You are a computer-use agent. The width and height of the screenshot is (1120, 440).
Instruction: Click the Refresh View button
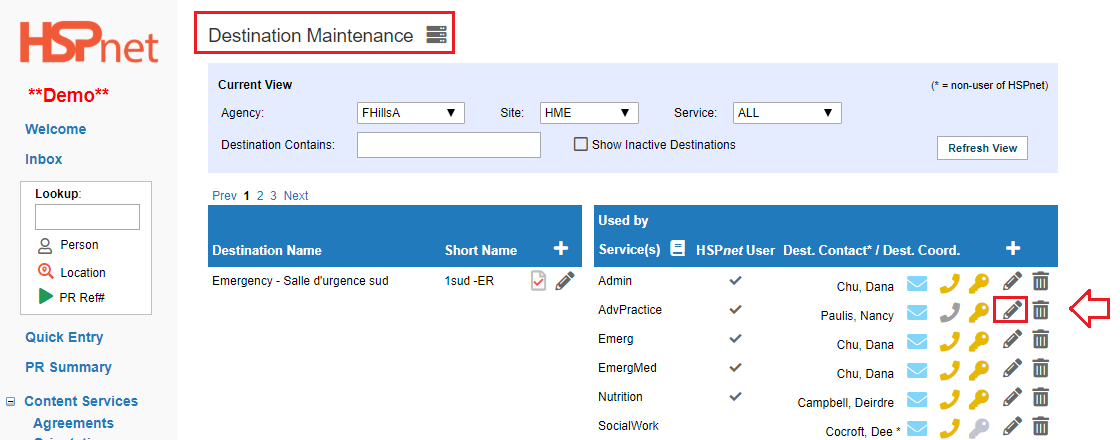coord(982,148)
